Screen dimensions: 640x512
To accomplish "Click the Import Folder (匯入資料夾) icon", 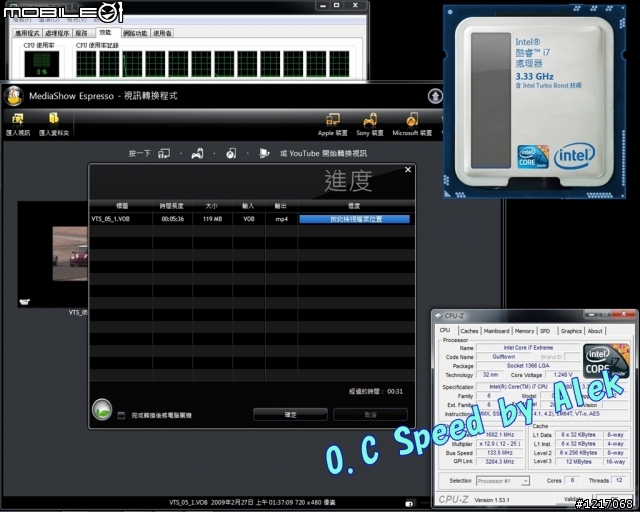I will 54,118.
